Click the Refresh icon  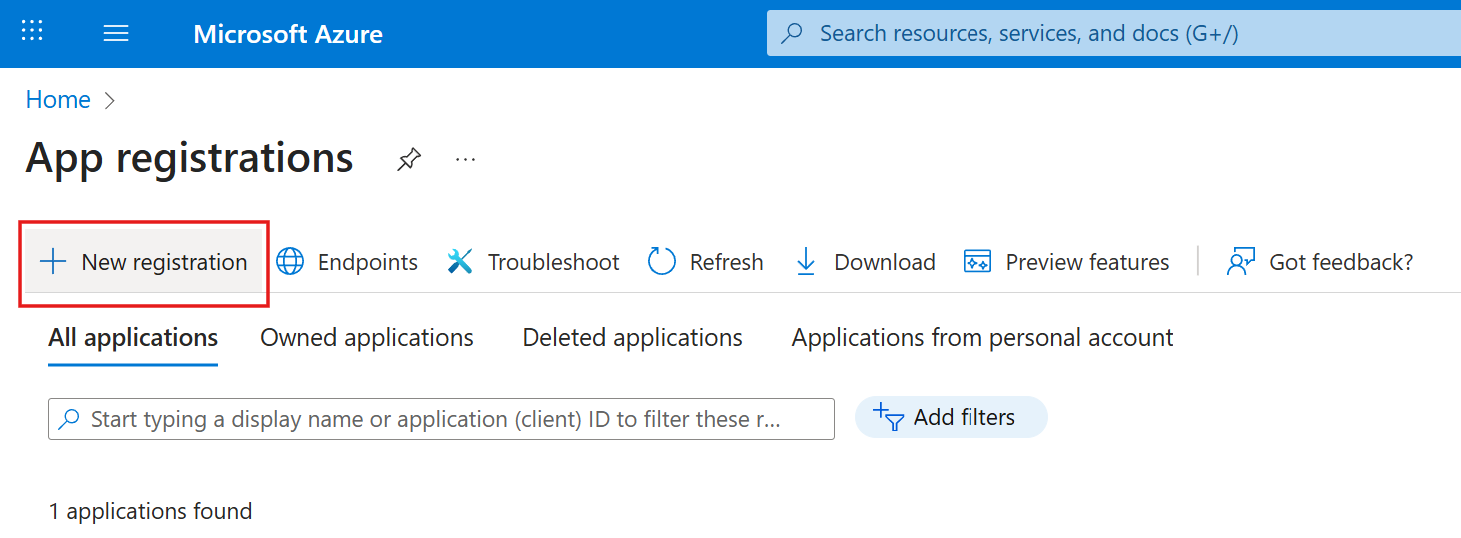click(x=662, y=262)
